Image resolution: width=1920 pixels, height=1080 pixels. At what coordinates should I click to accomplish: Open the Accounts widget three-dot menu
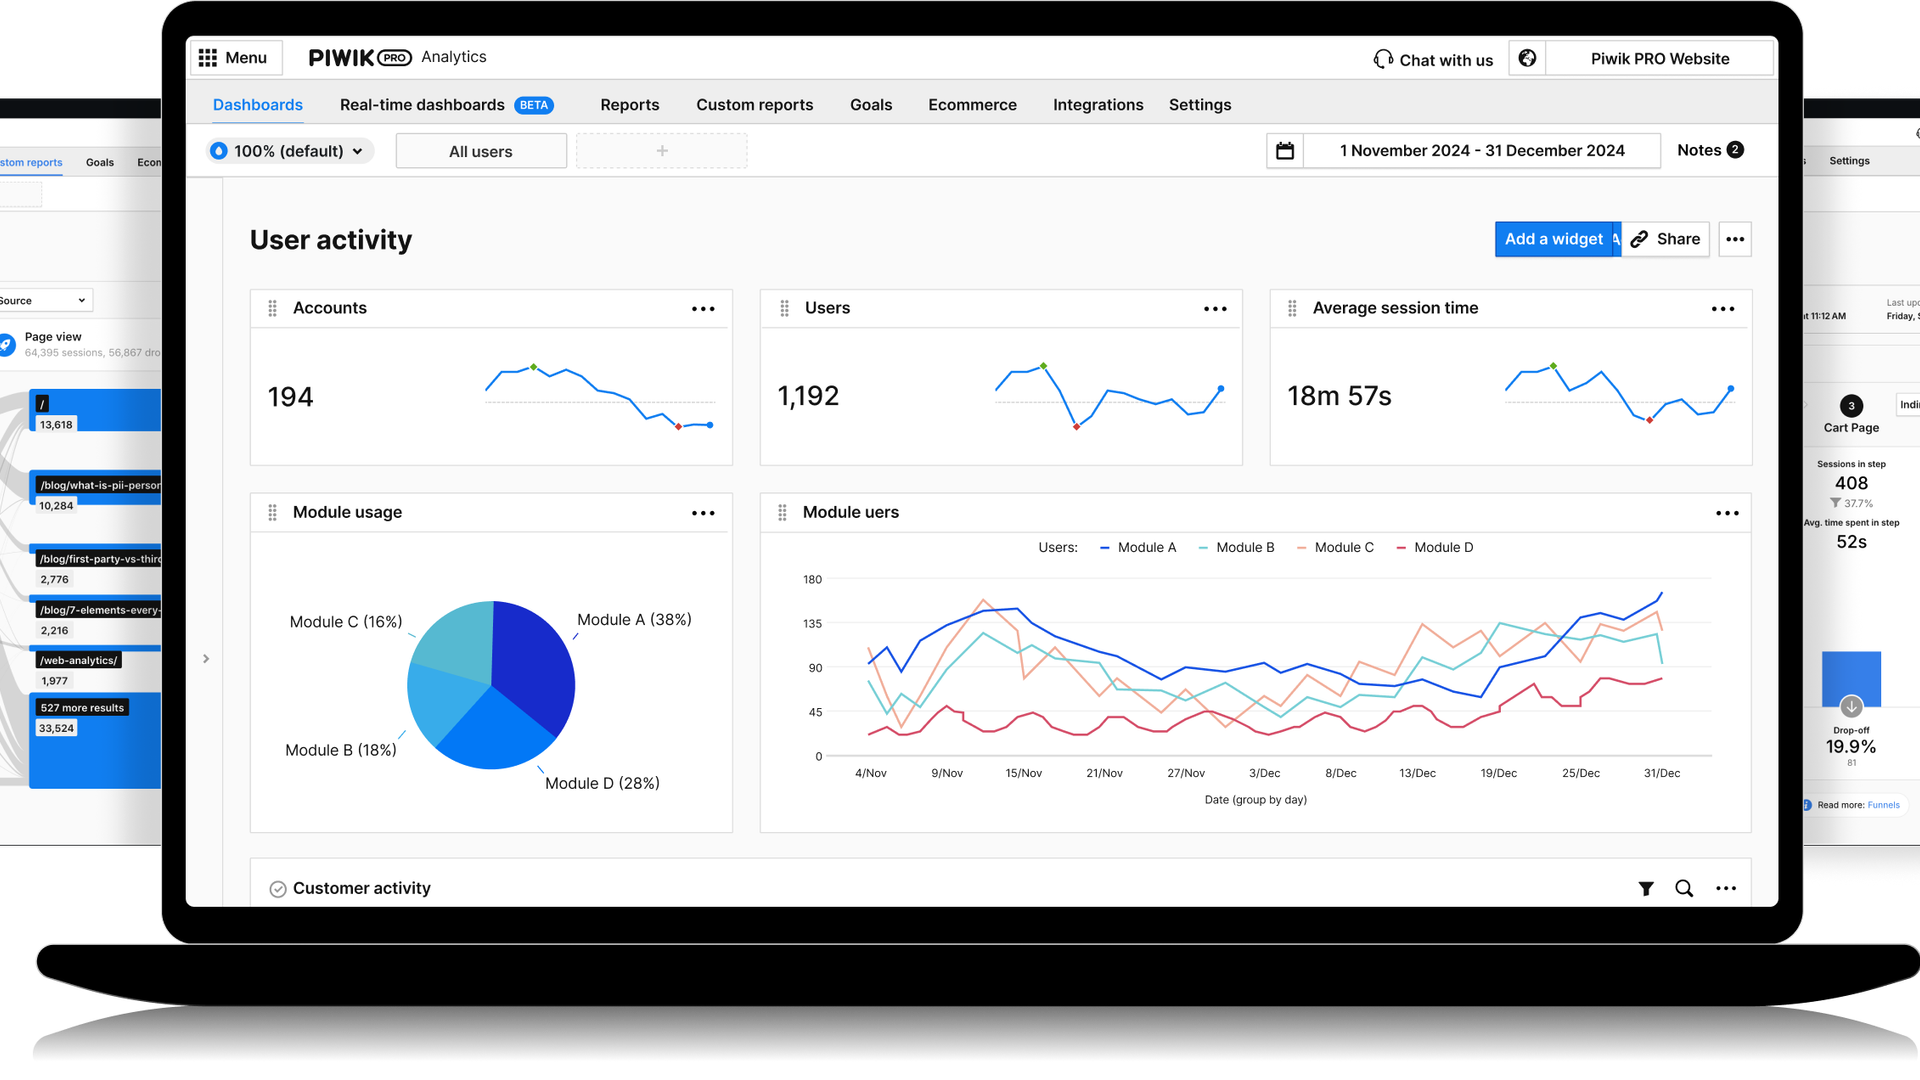point(703,308)
